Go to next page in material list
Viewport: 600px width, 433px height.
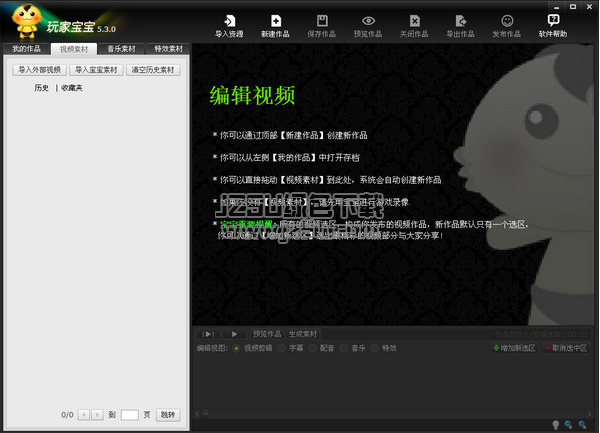pos(98,415)
